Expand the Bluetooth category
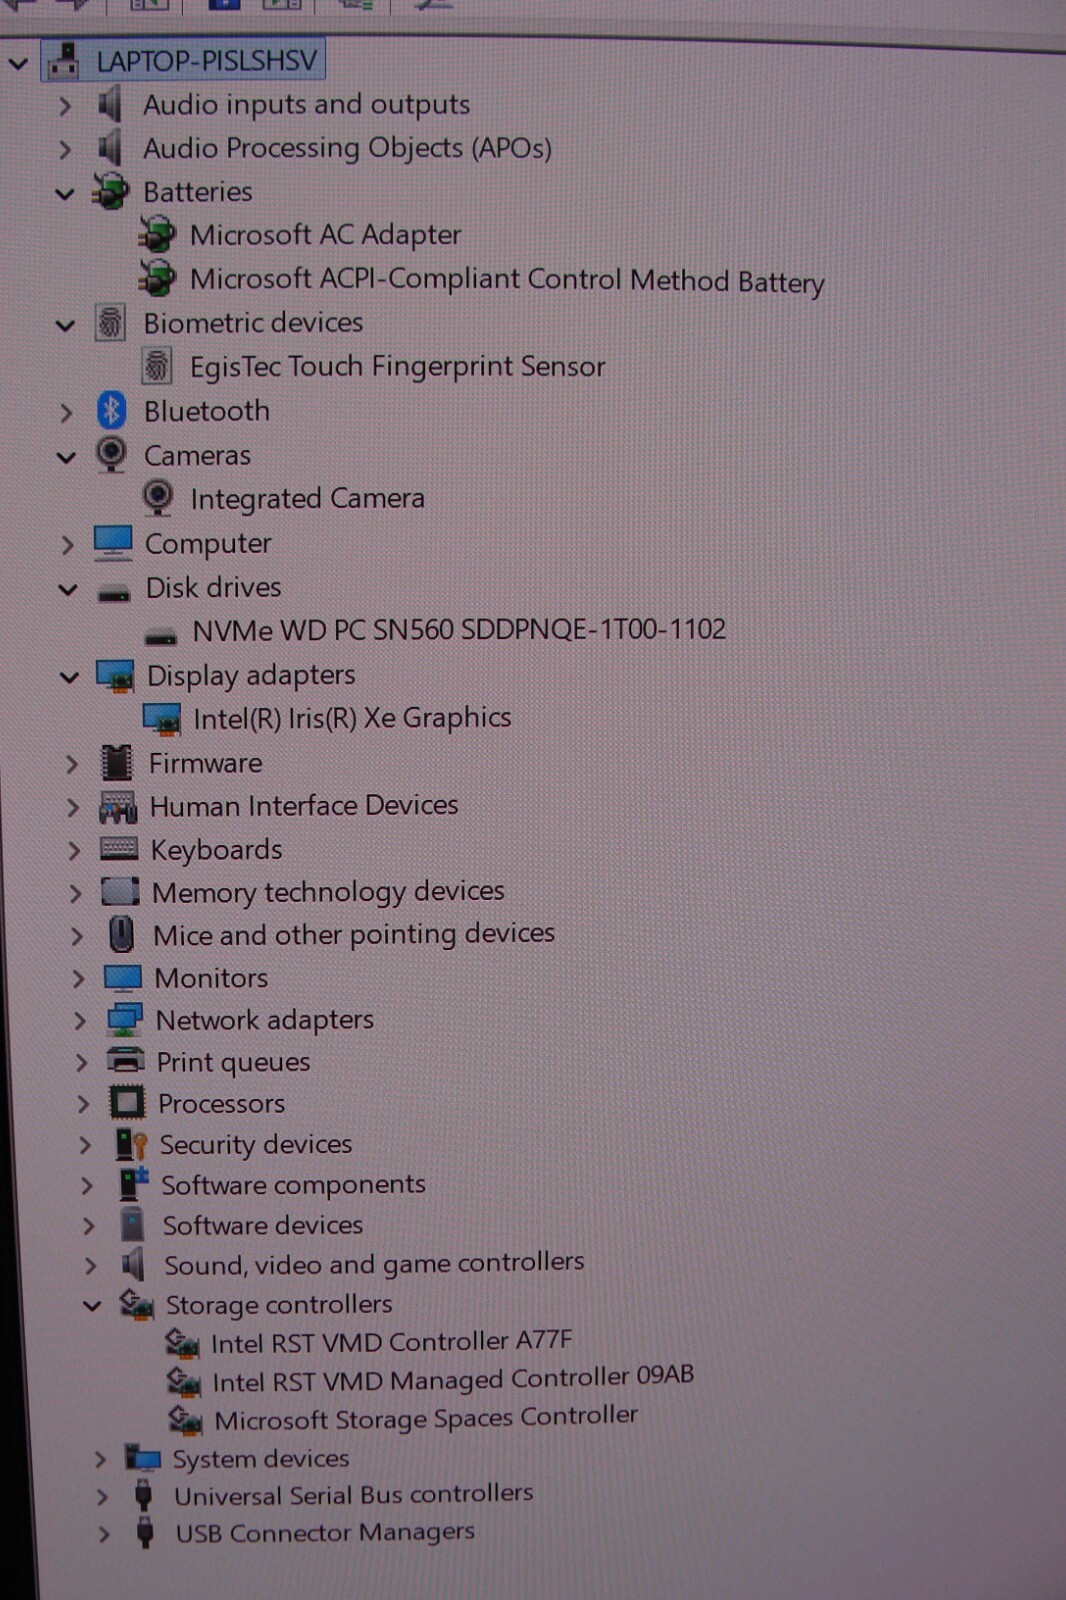 click(66, 412)
